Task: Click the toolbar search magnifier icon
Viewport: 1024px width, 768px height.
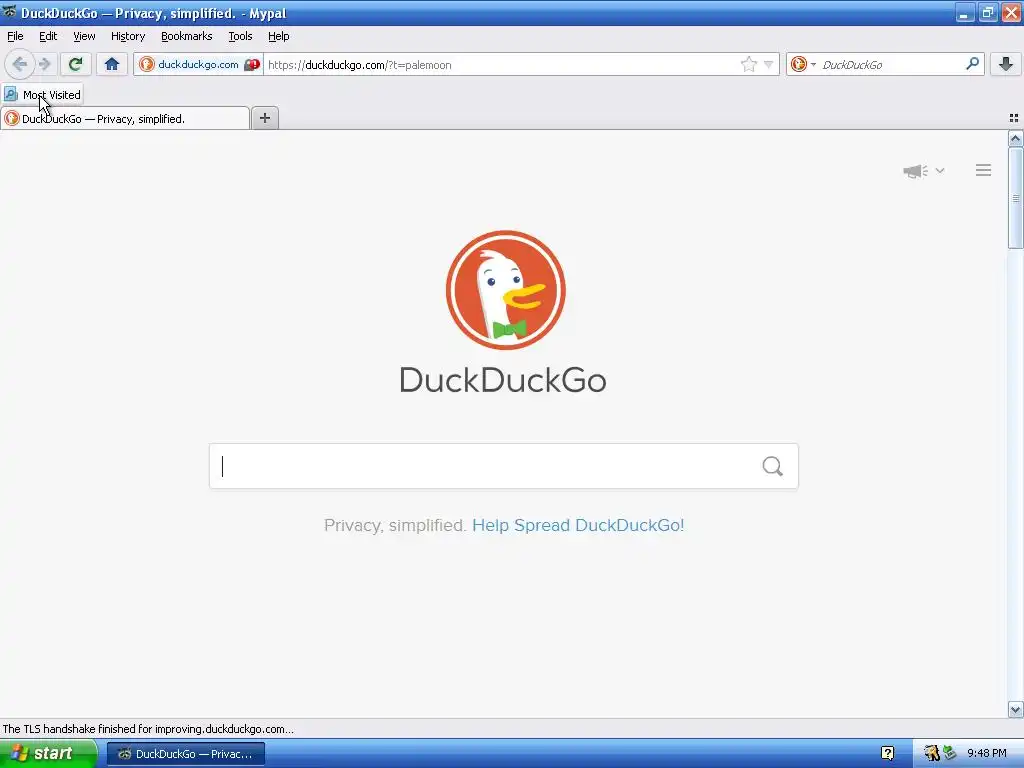Action: (x=972, y=63)
